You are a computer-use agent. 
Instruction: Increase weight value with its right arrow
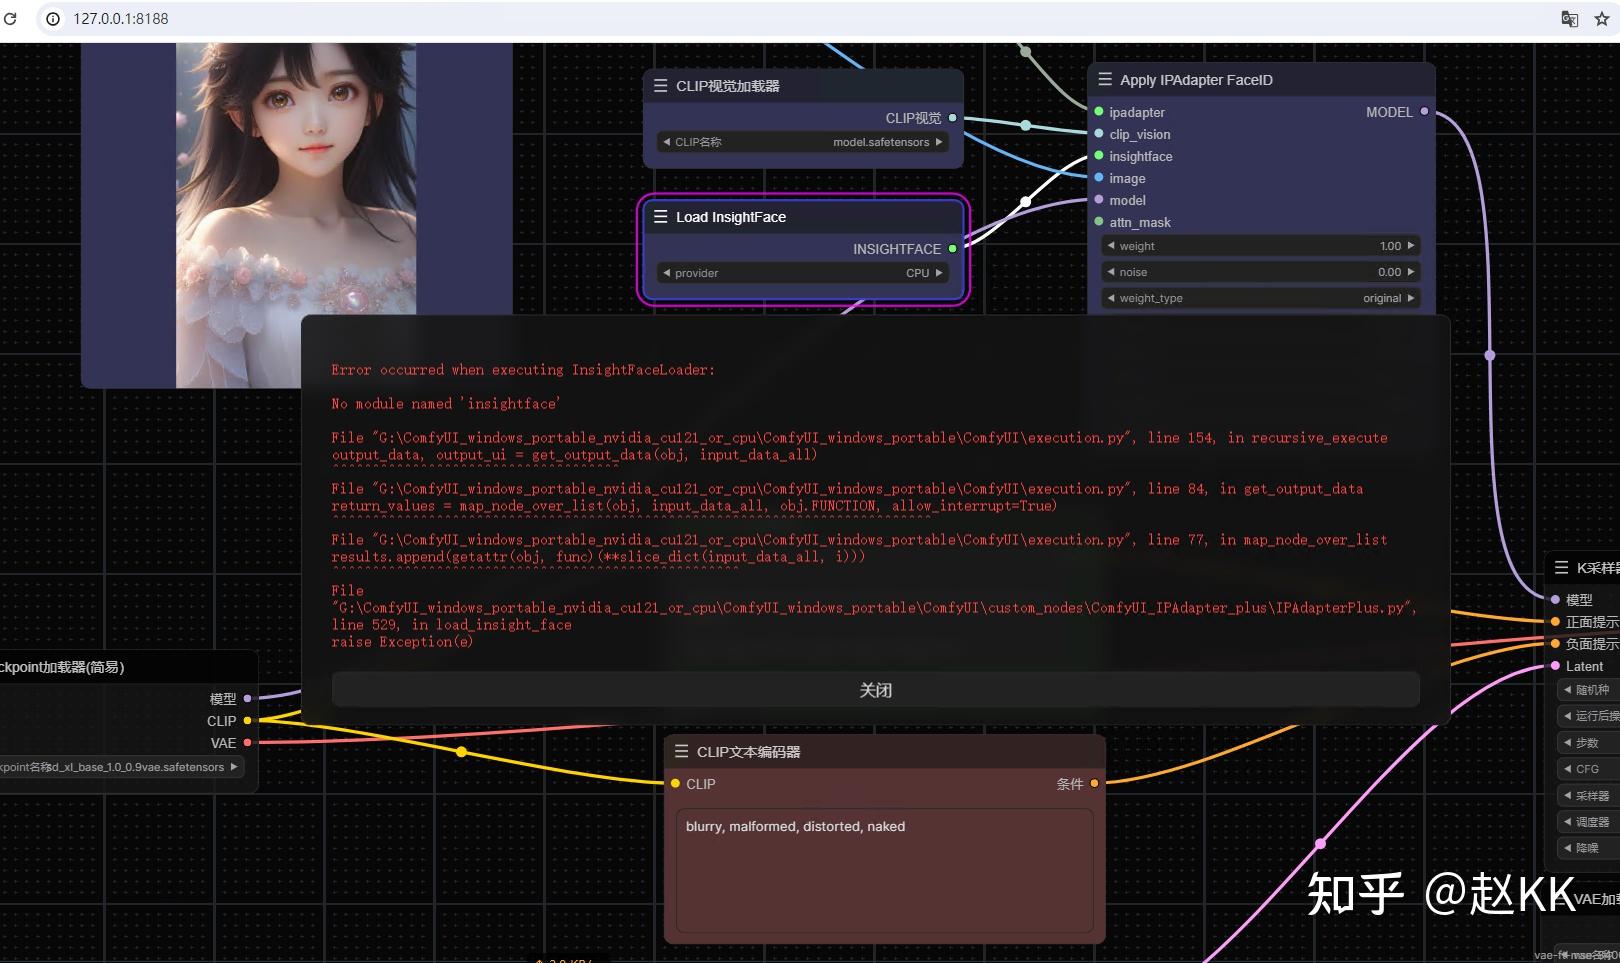pos(1409,245)
